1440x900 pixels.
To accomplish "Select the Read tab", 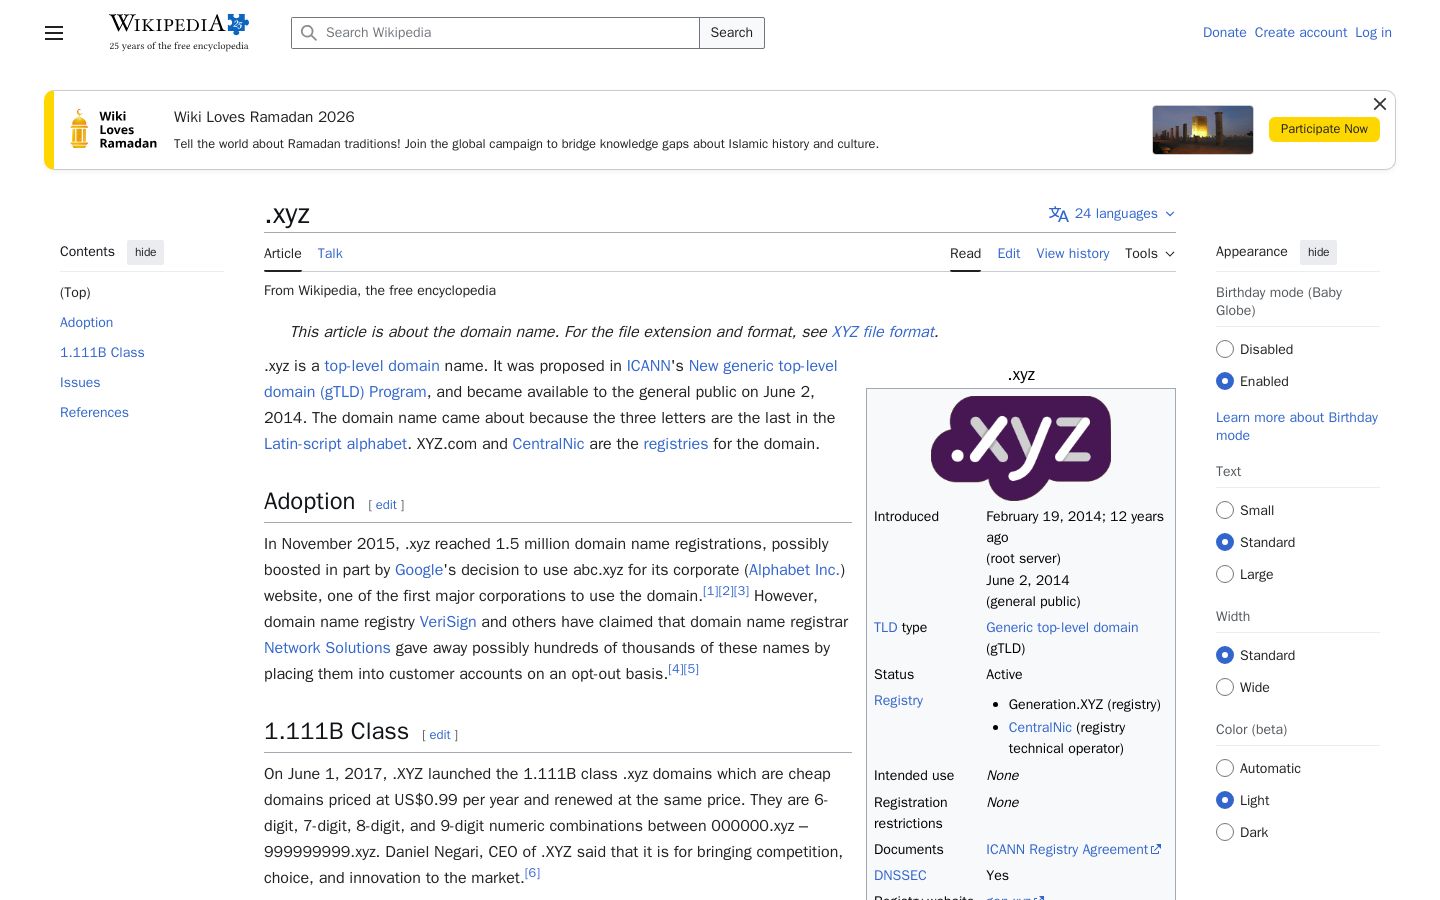I will click(965, 254).
